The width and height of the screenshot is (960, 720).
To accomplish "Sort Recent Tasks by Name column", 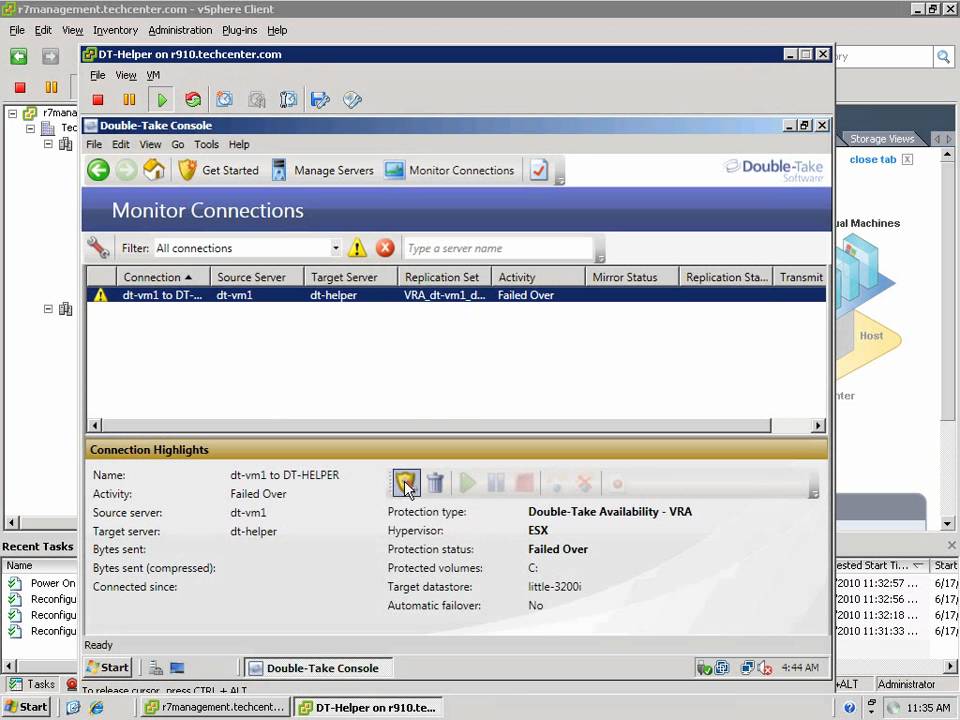I will click(x=40, y=565).
